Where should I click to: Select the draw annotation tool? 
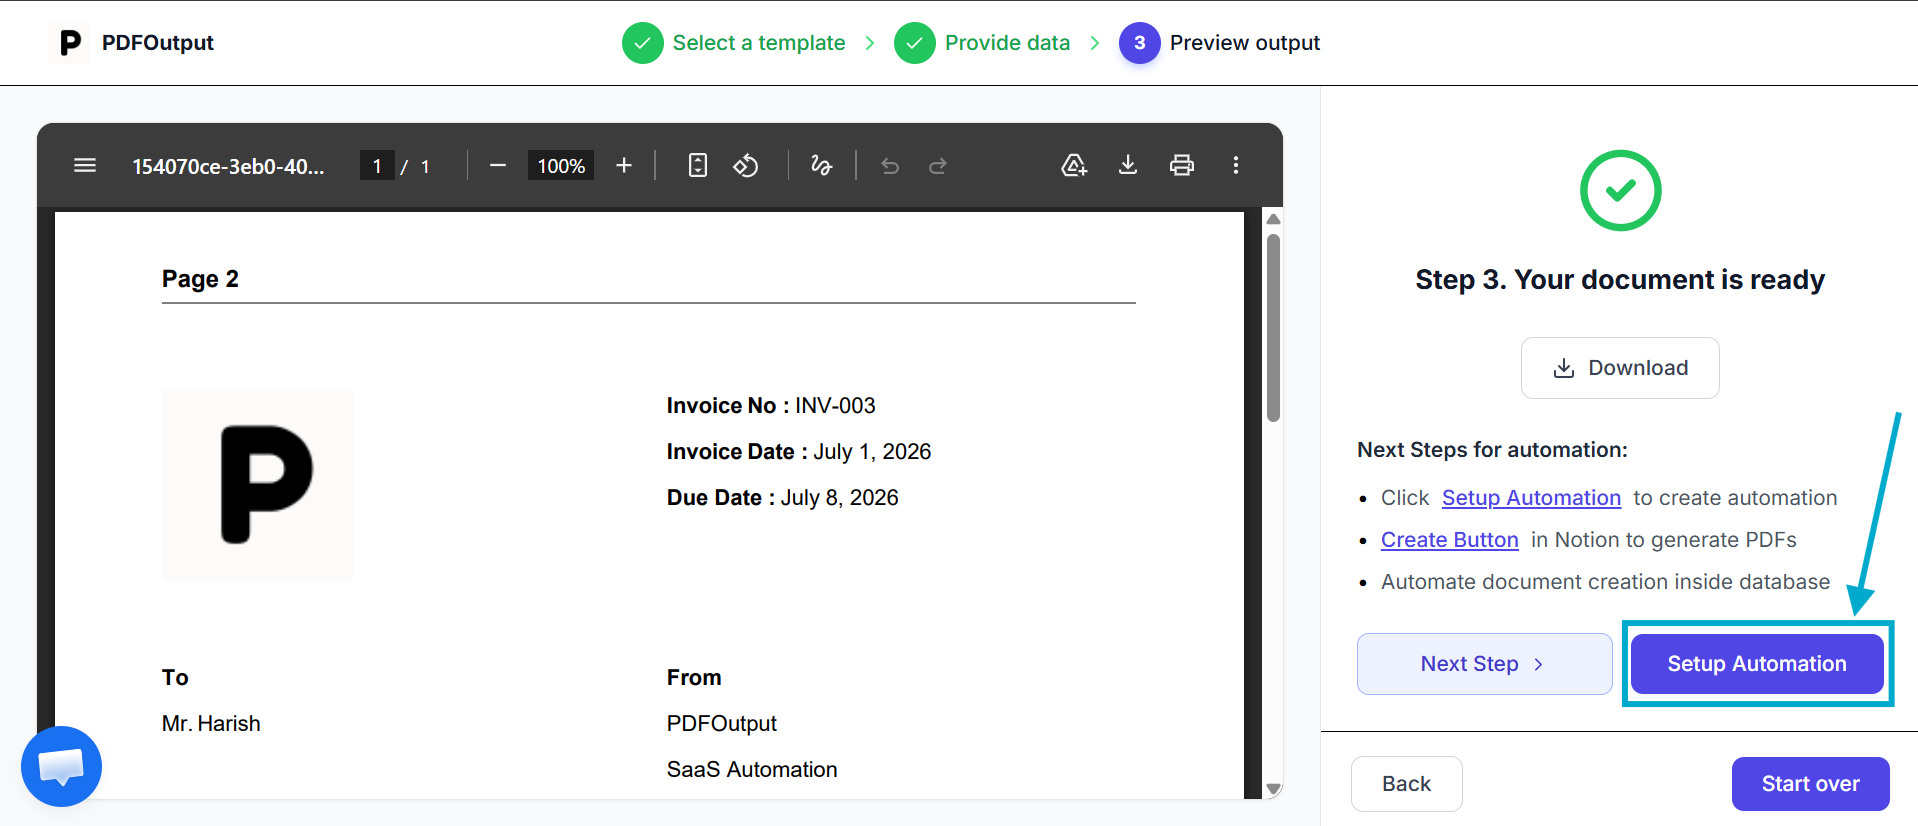821,165
